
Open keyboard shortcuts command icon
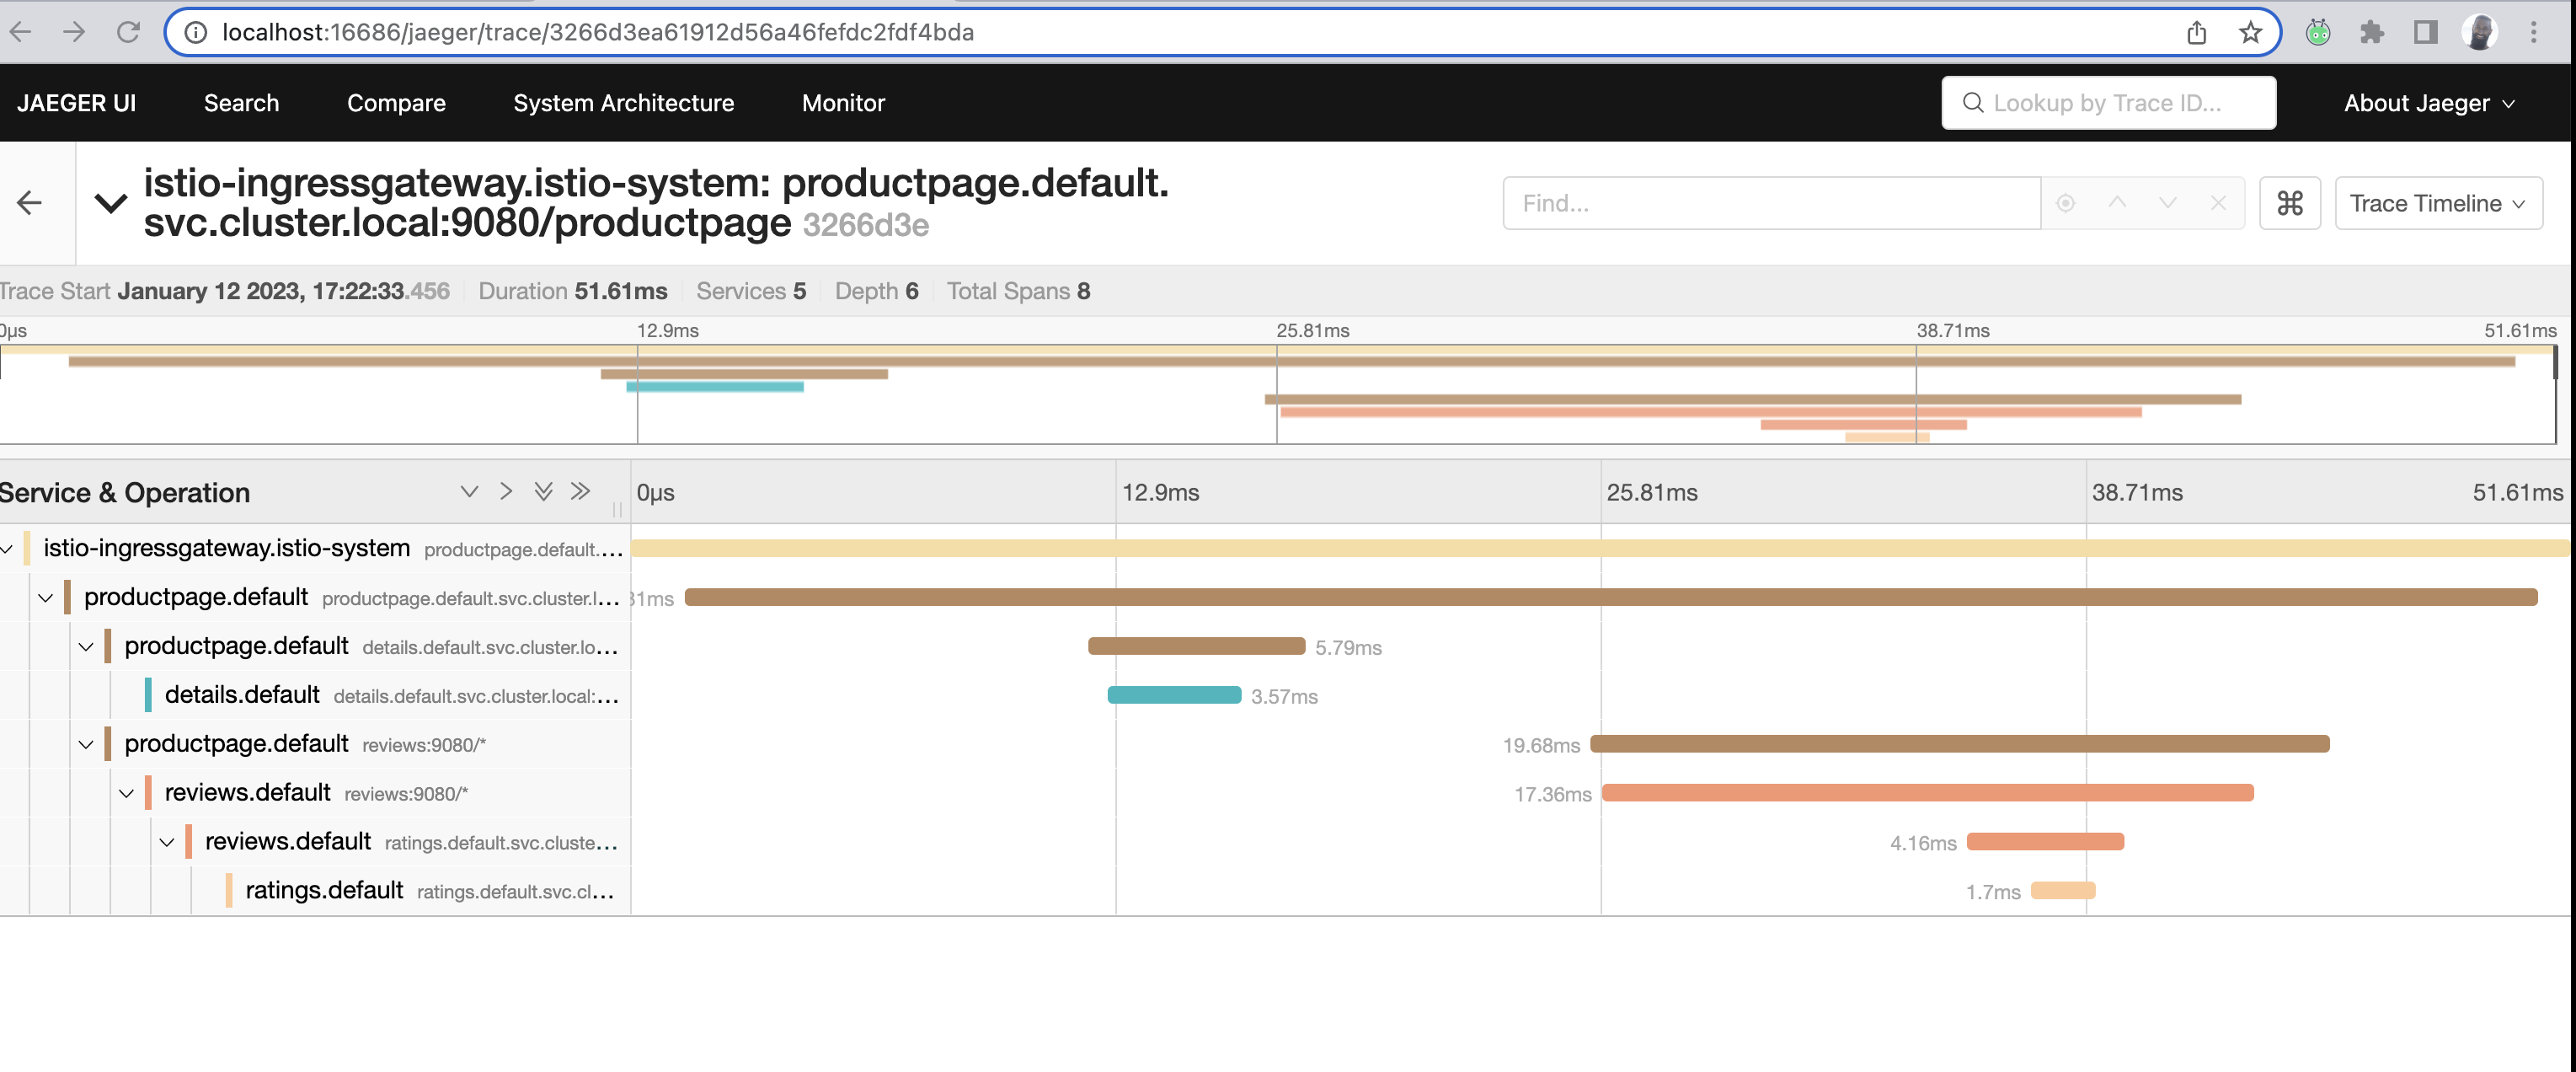point(2290,203)
